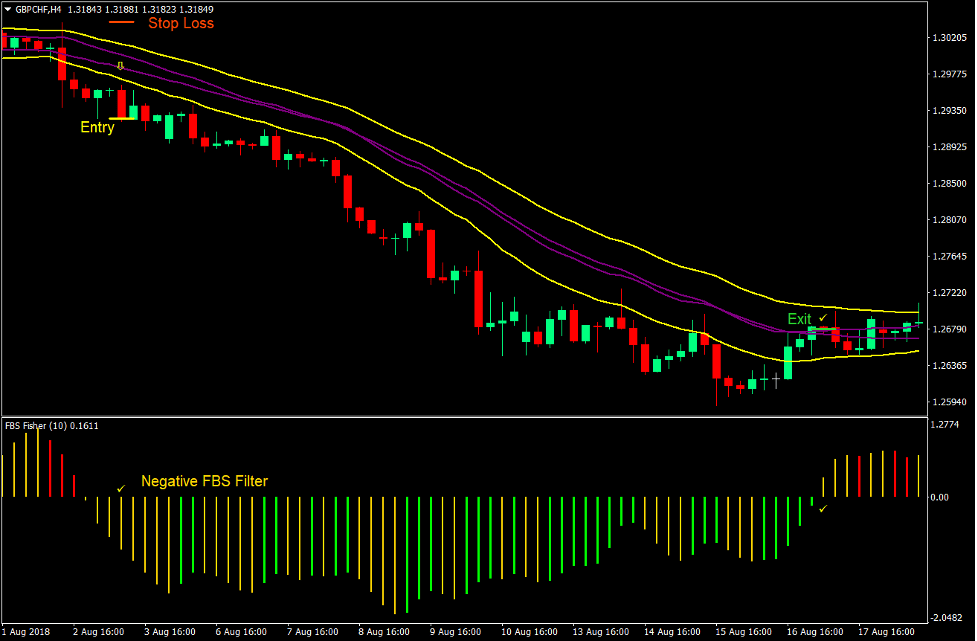Screen dimensions: 977x641
Task: Click the checkmark under the indicator's last bars
Action: click(x=822, y=508)
